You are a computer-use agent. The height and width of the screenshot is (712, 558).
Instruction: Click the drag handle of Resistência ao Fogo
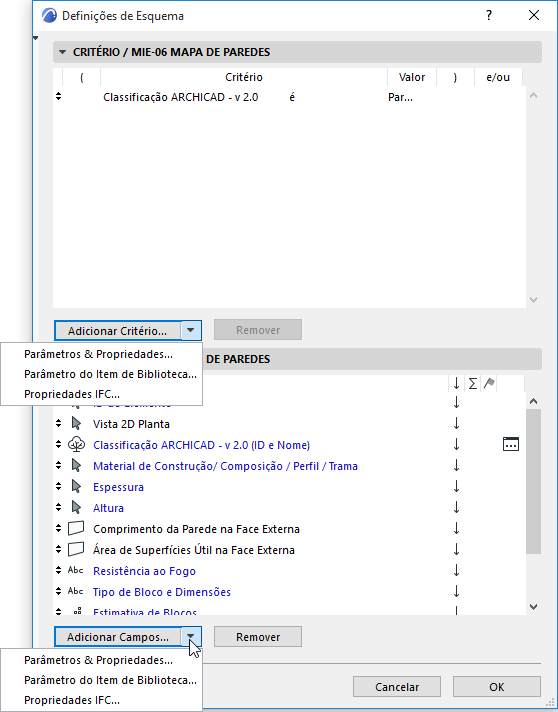[x=58, y=570]
